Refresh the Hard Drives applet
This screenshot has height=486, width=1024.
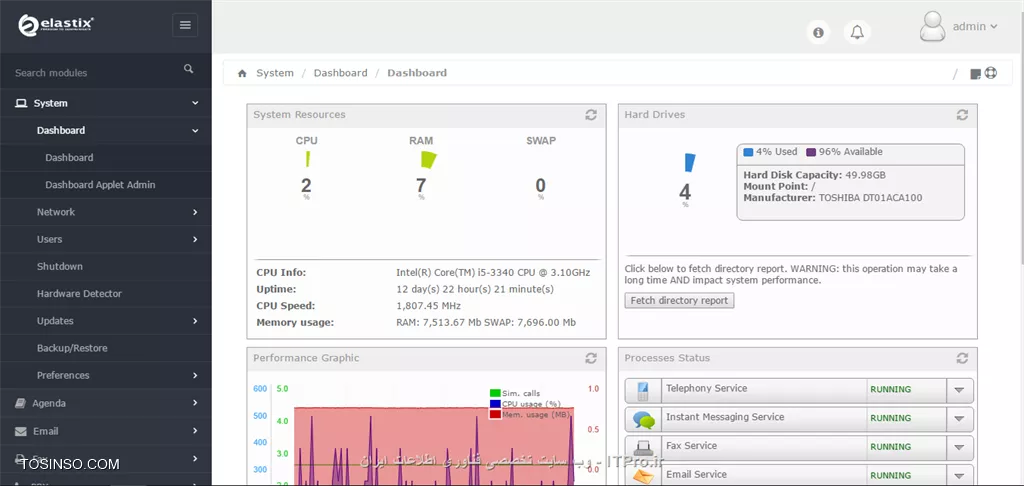point(962,115)
